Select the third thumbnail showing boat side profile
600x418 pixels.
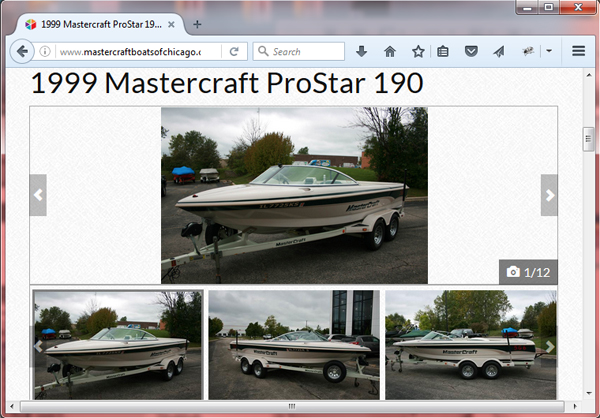471,345
